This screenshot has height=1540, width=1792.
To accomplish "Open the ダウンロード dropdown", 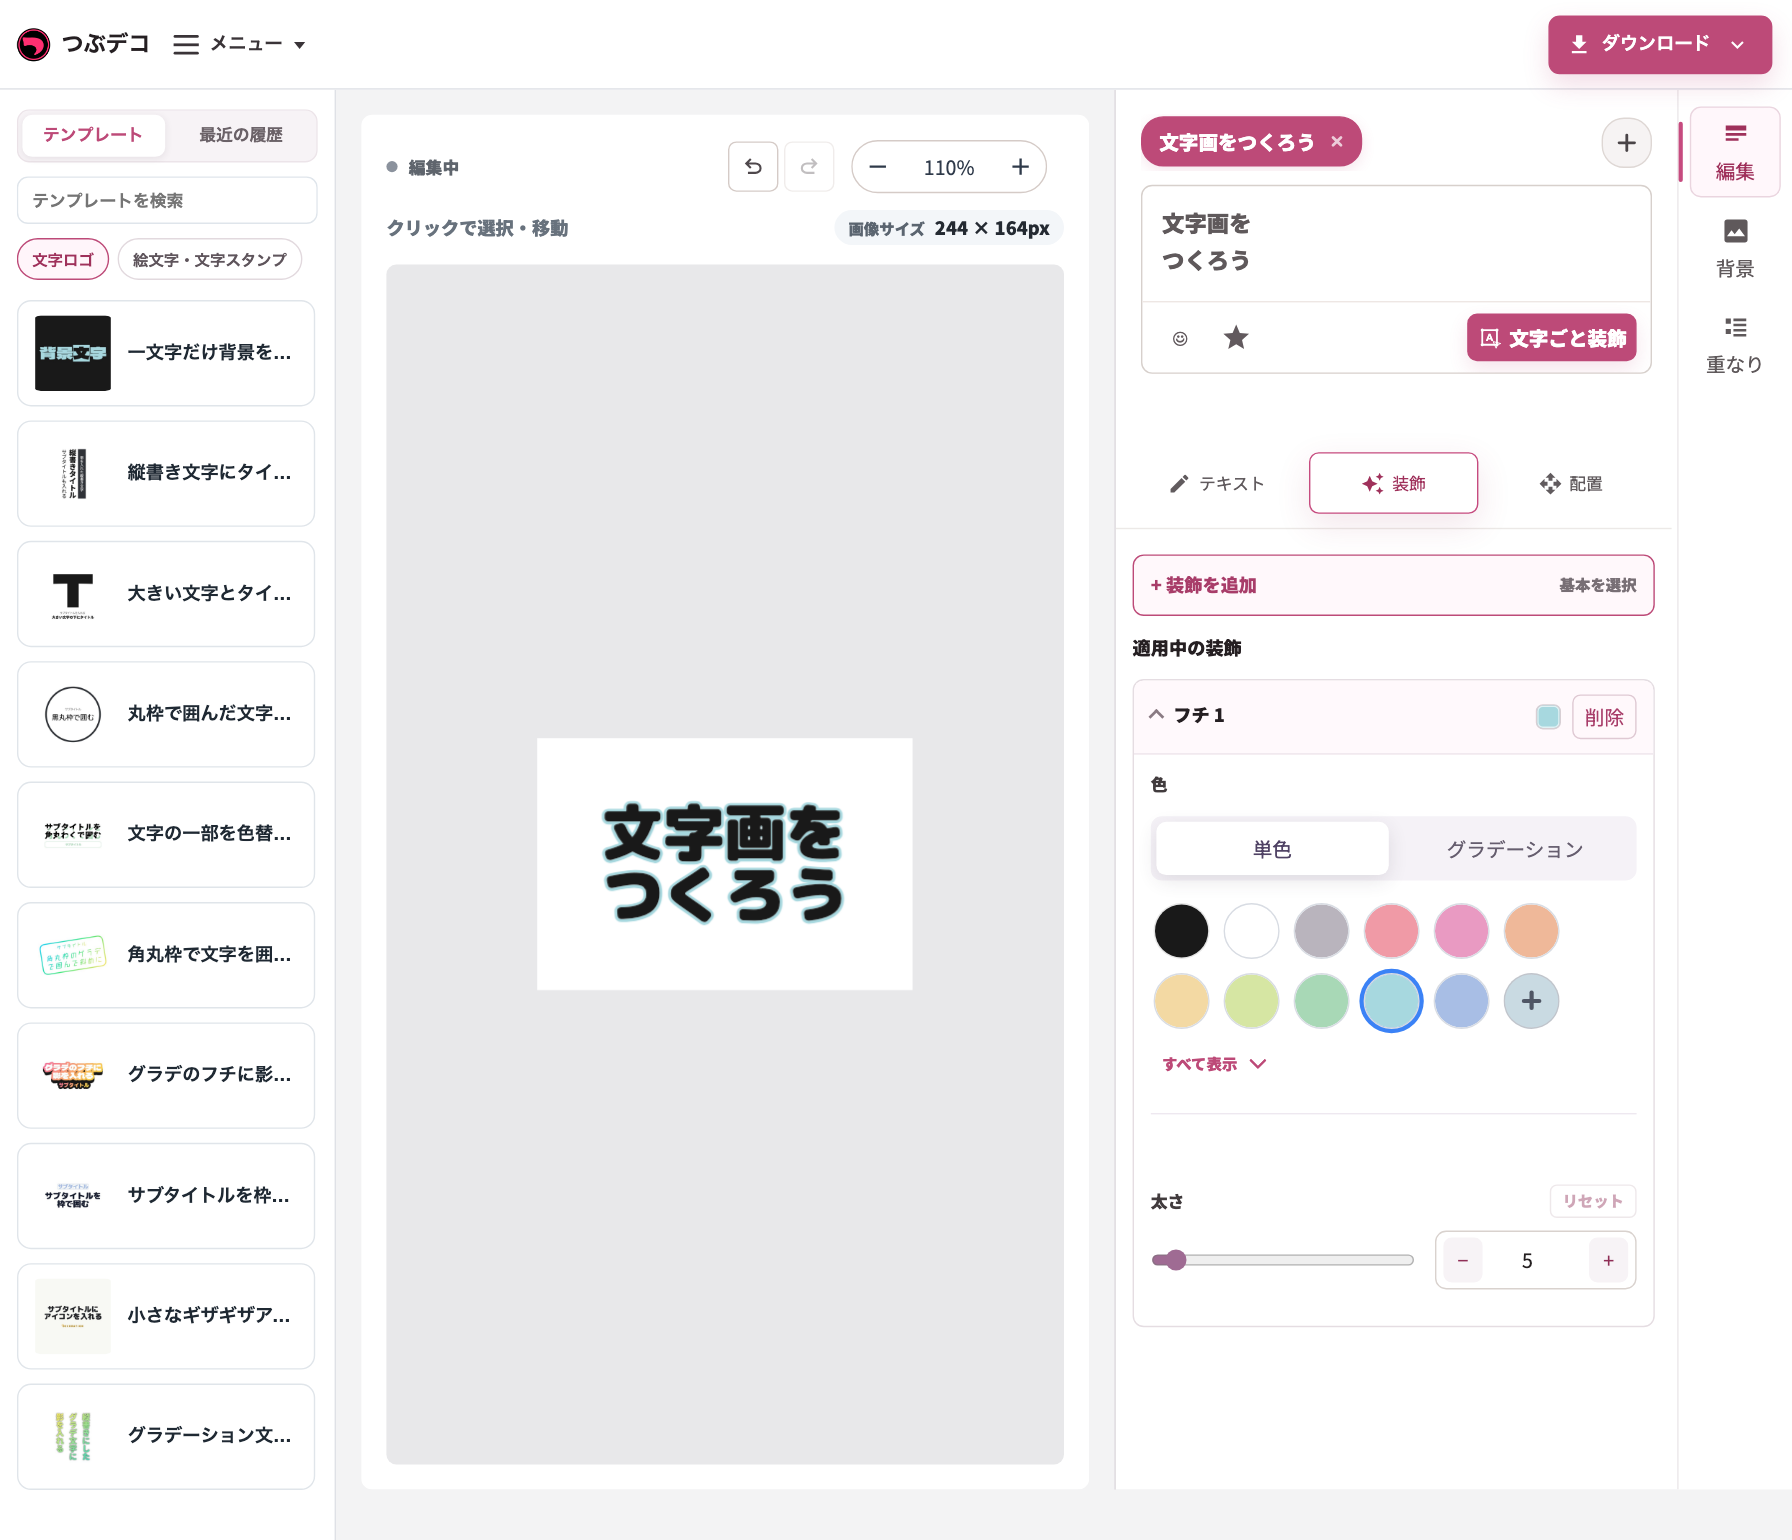I will coord(1660,44).
